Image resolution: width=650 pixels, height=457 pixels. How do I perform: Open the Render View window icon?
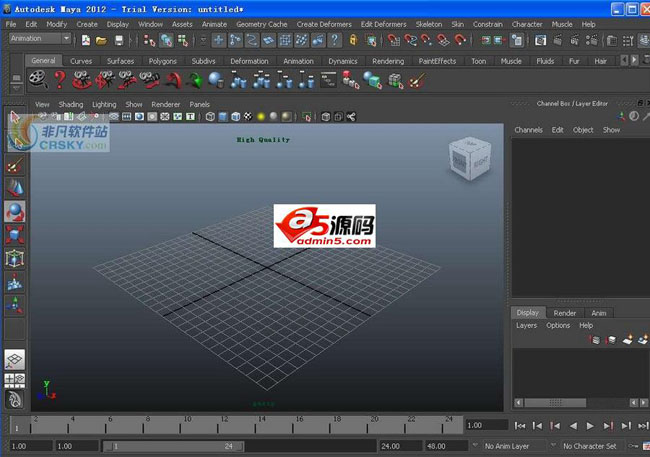coord(540,40)
